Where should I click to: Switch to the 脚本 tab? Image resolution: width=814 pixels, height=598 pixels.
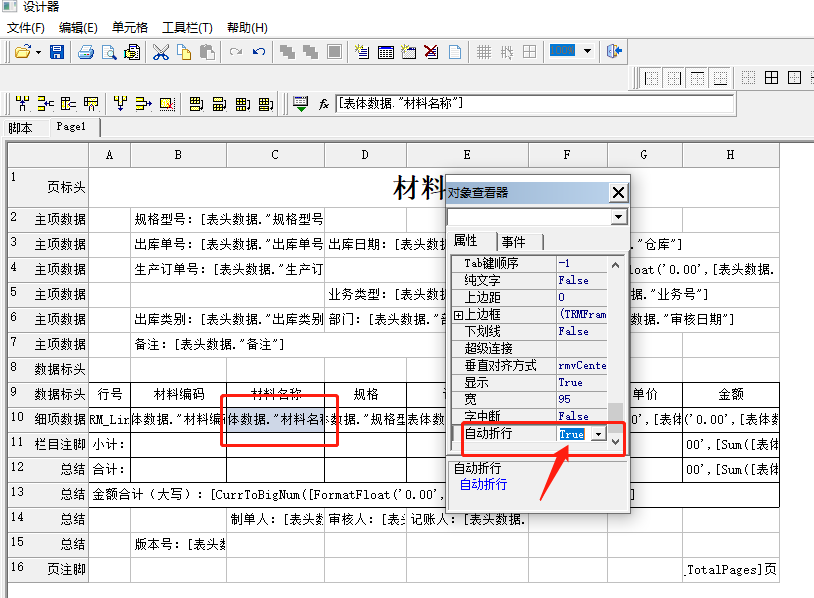pyautogui.click(x=20, y=128)
